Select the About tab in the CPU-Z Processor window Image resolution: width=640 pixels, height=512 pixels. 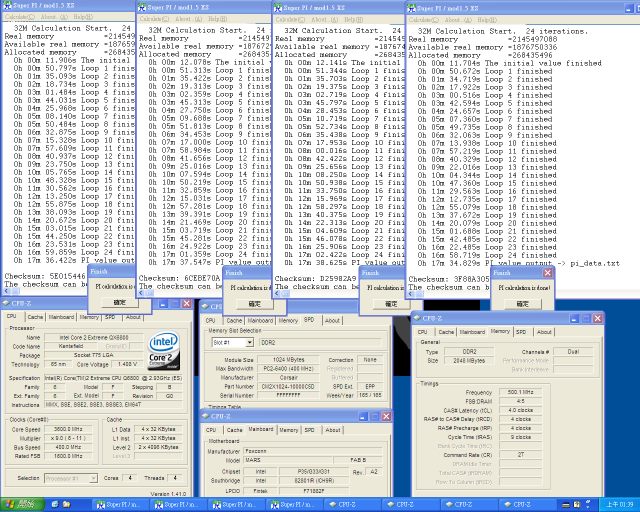(133, 317)
